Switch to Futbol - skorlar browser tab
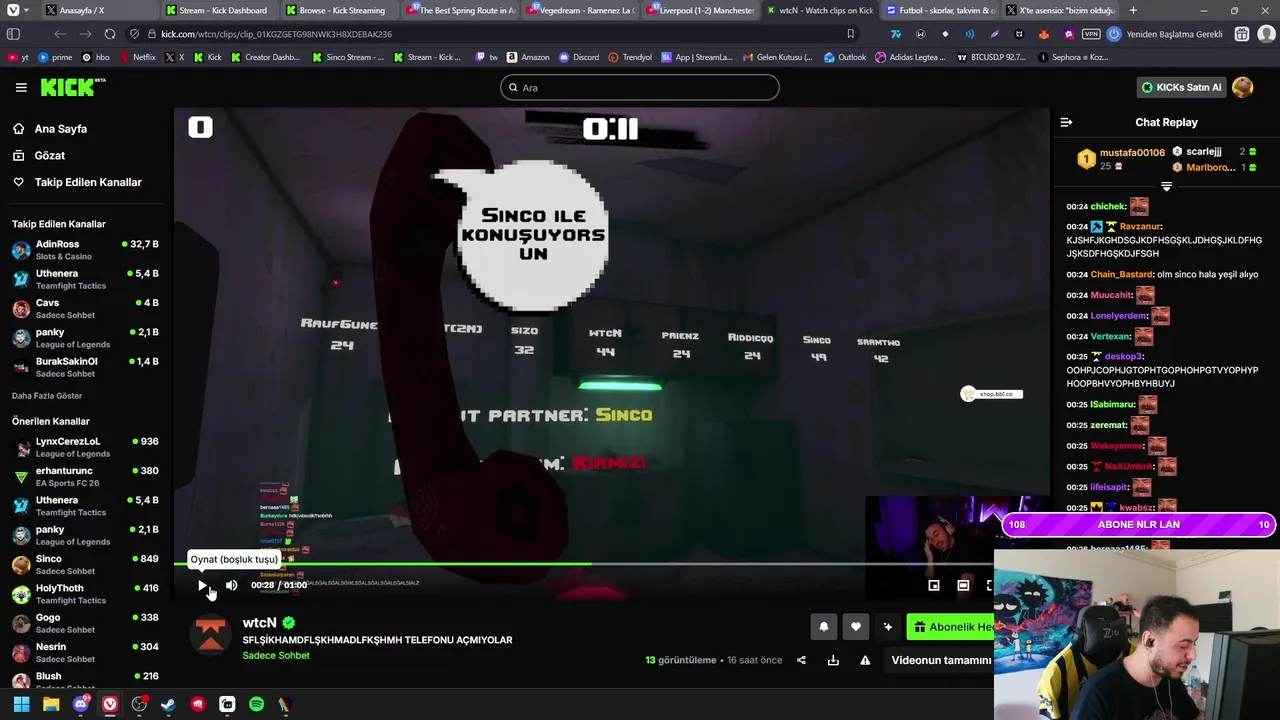The image size is (1280, 720). [940, 10]
